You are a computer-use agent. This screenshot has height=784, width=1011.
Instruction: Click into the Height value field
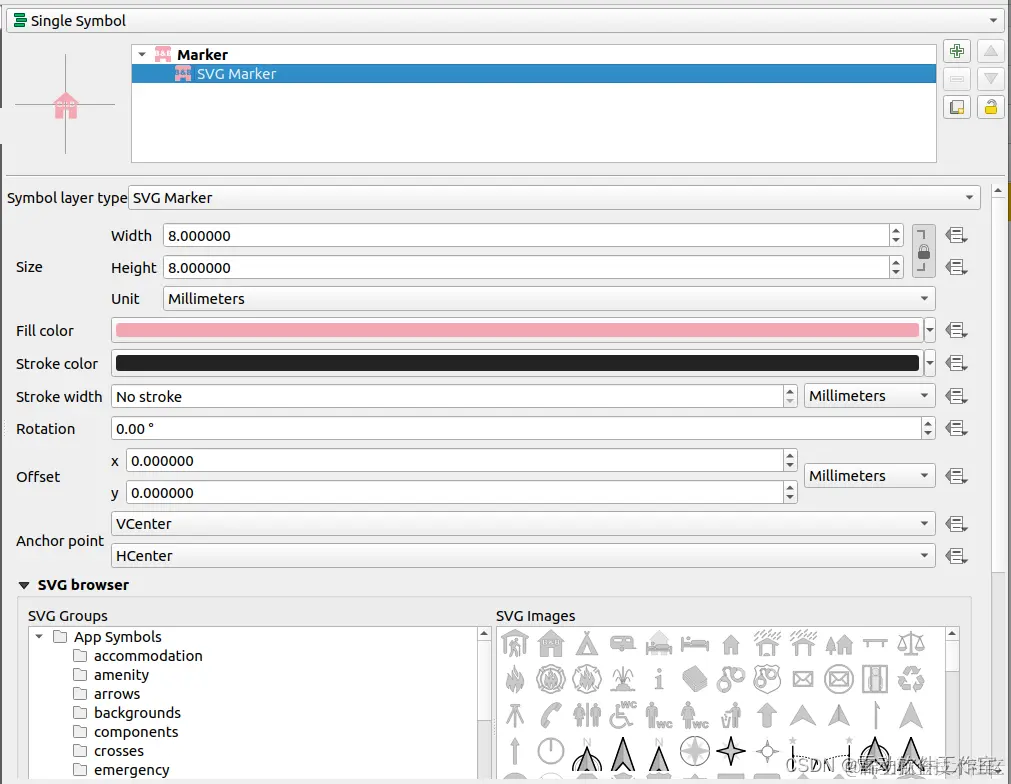(x=526, y=268)
